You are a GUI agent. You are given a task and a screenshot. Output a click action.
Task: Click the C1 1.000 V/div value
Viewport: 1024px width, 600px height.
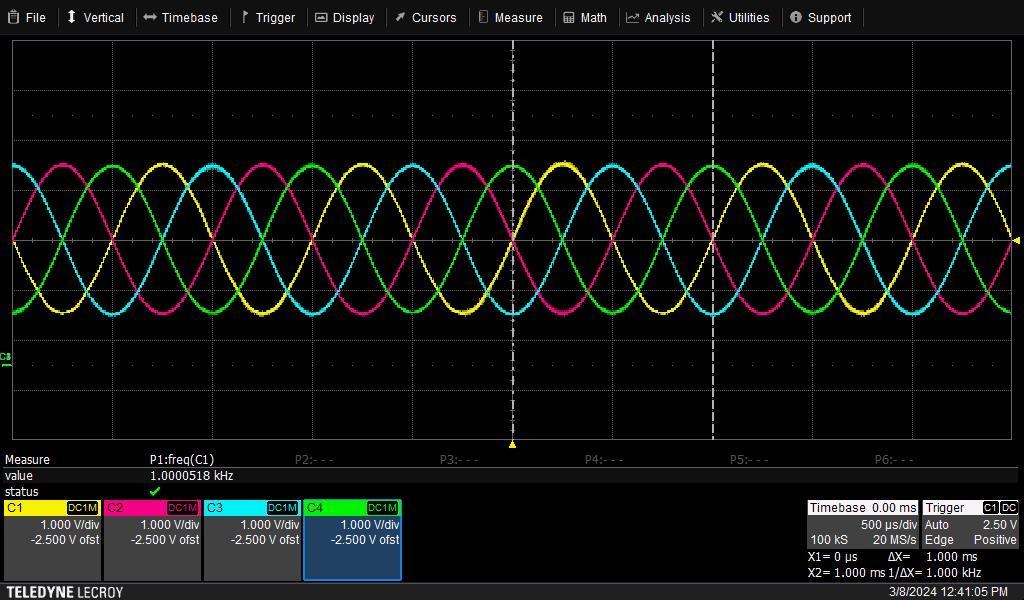(70, 525)
